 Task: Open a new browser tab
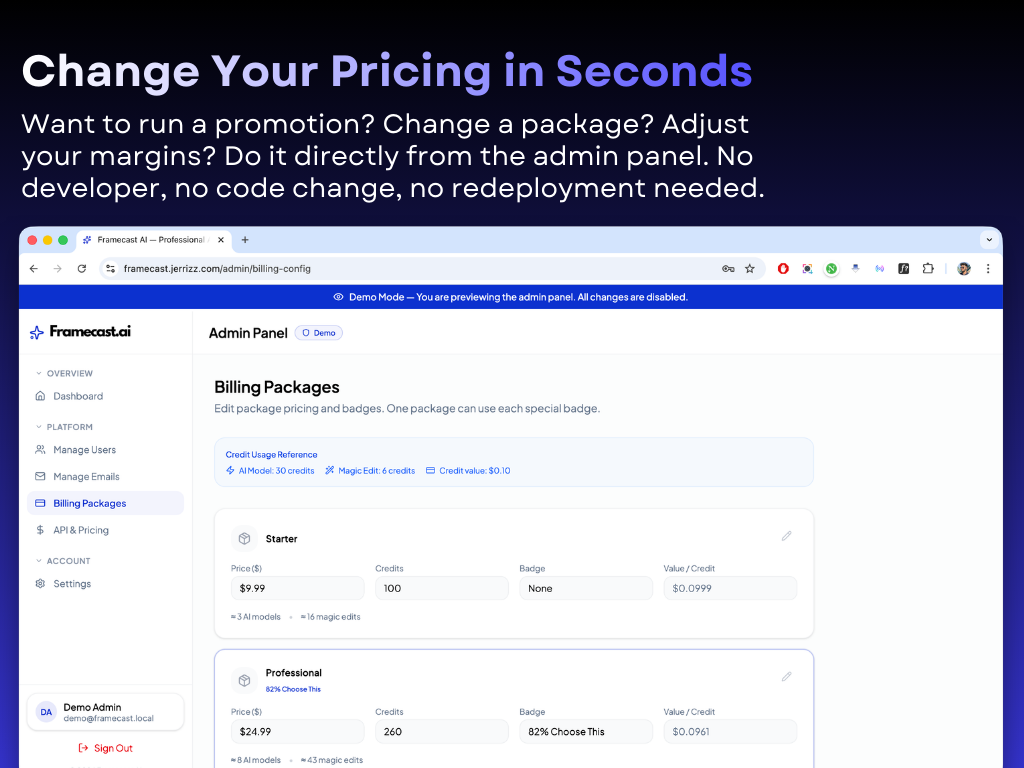(x=245, y=240)
